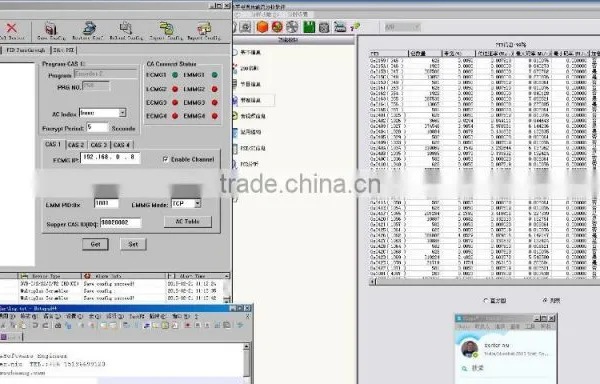Switch to the CAS 4 tab
Screen dimensions: 600x384
[122, 145]
